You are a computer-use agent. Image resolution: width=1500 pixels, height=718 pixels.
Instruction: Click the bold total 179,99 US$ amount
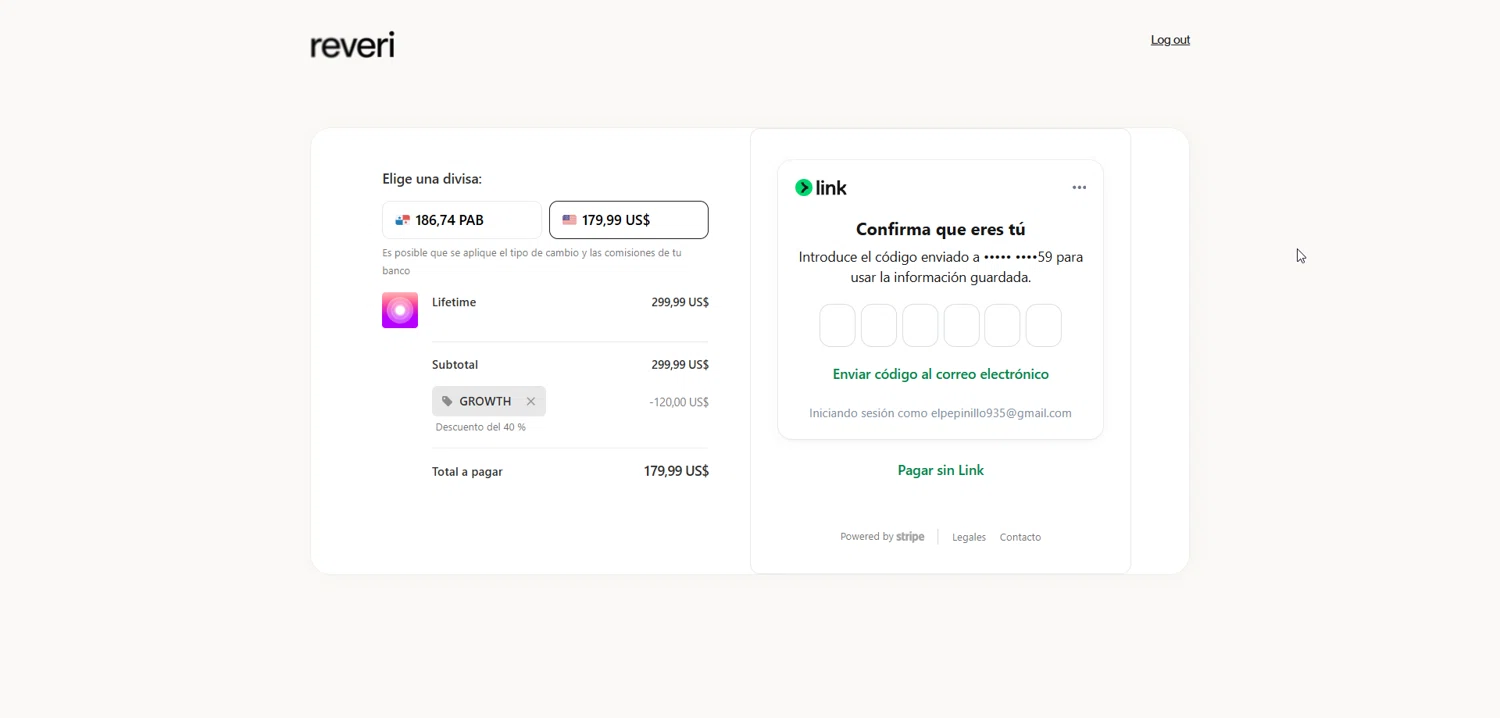pyautogui.click(x=676, y=471)
